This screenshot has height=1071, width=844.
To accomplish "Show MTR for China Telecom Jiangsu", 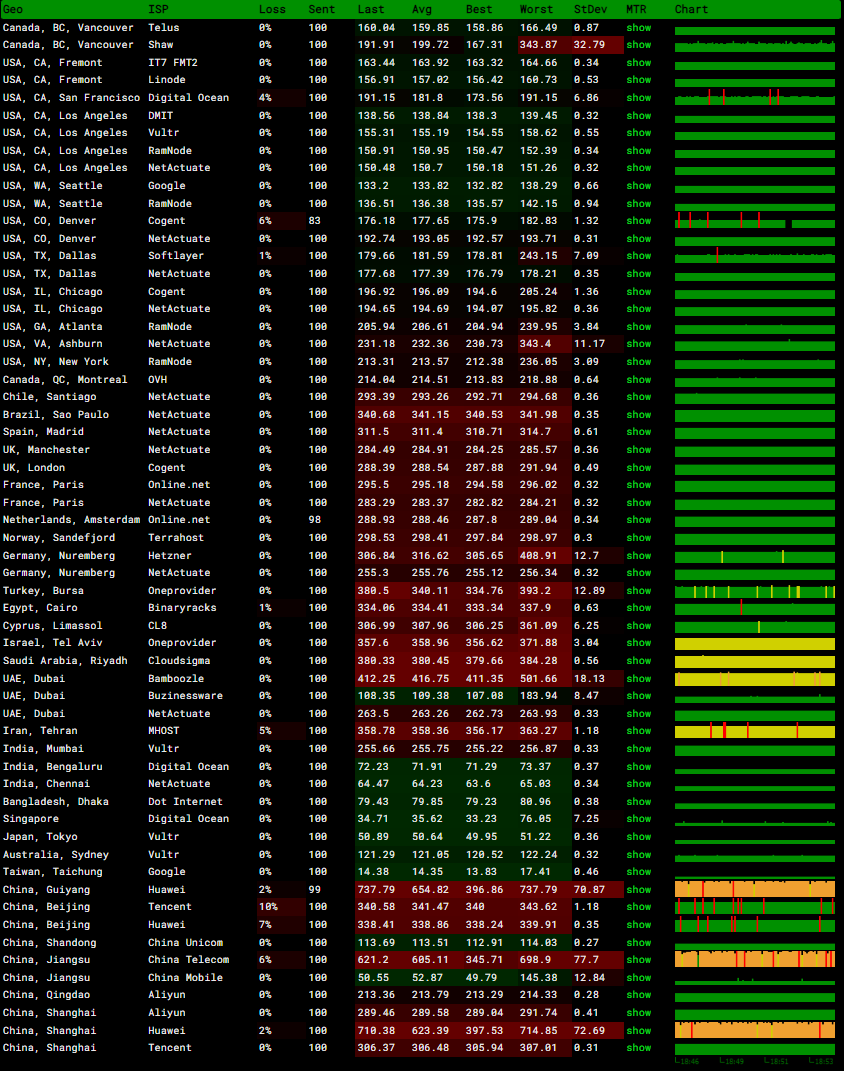I will click(638, 960).
